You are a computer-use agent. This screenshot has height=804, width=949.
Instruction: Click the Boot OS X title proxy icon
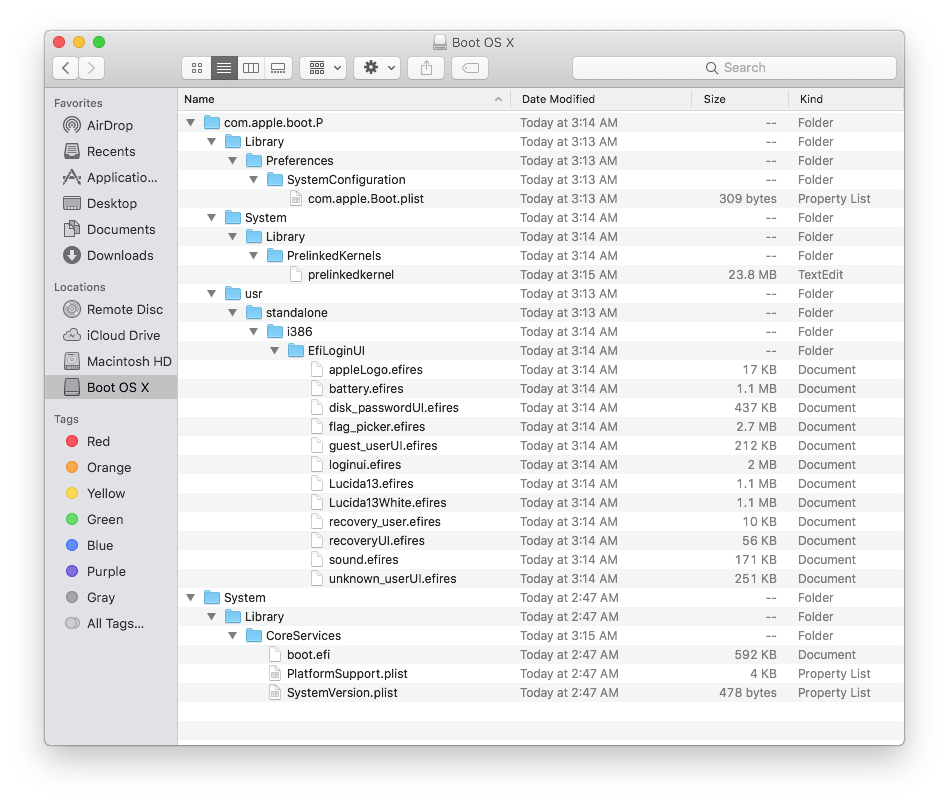tap(440, 42)
